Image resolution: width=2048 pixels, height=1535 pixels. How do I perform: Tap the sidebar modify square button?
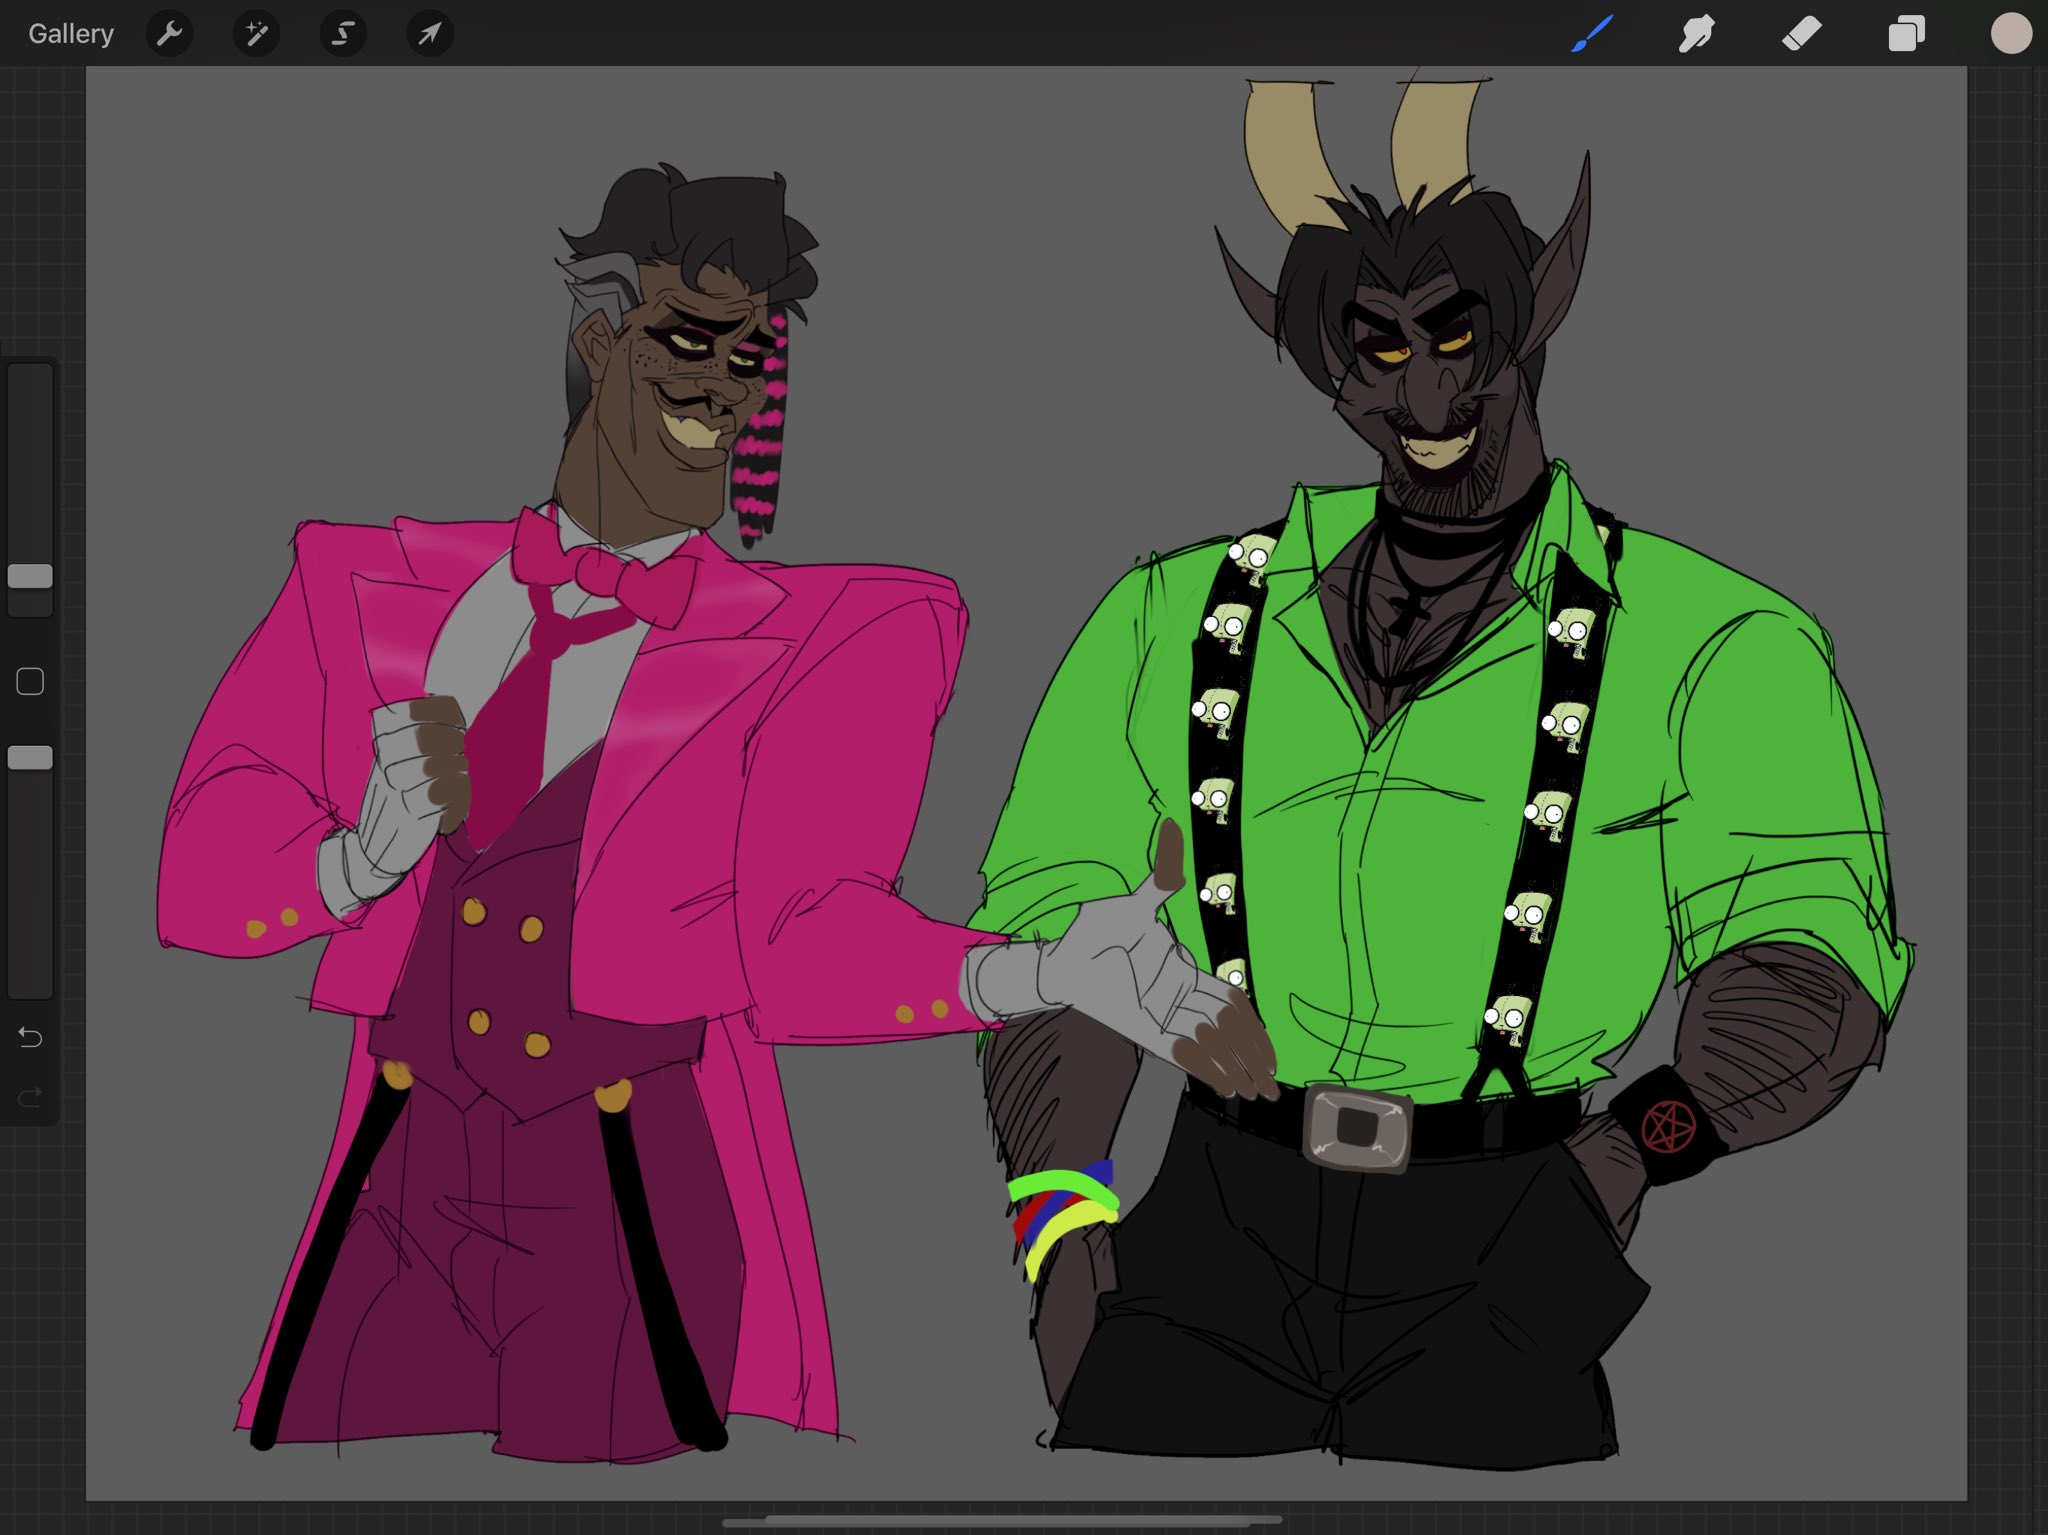tap(30, 680)
